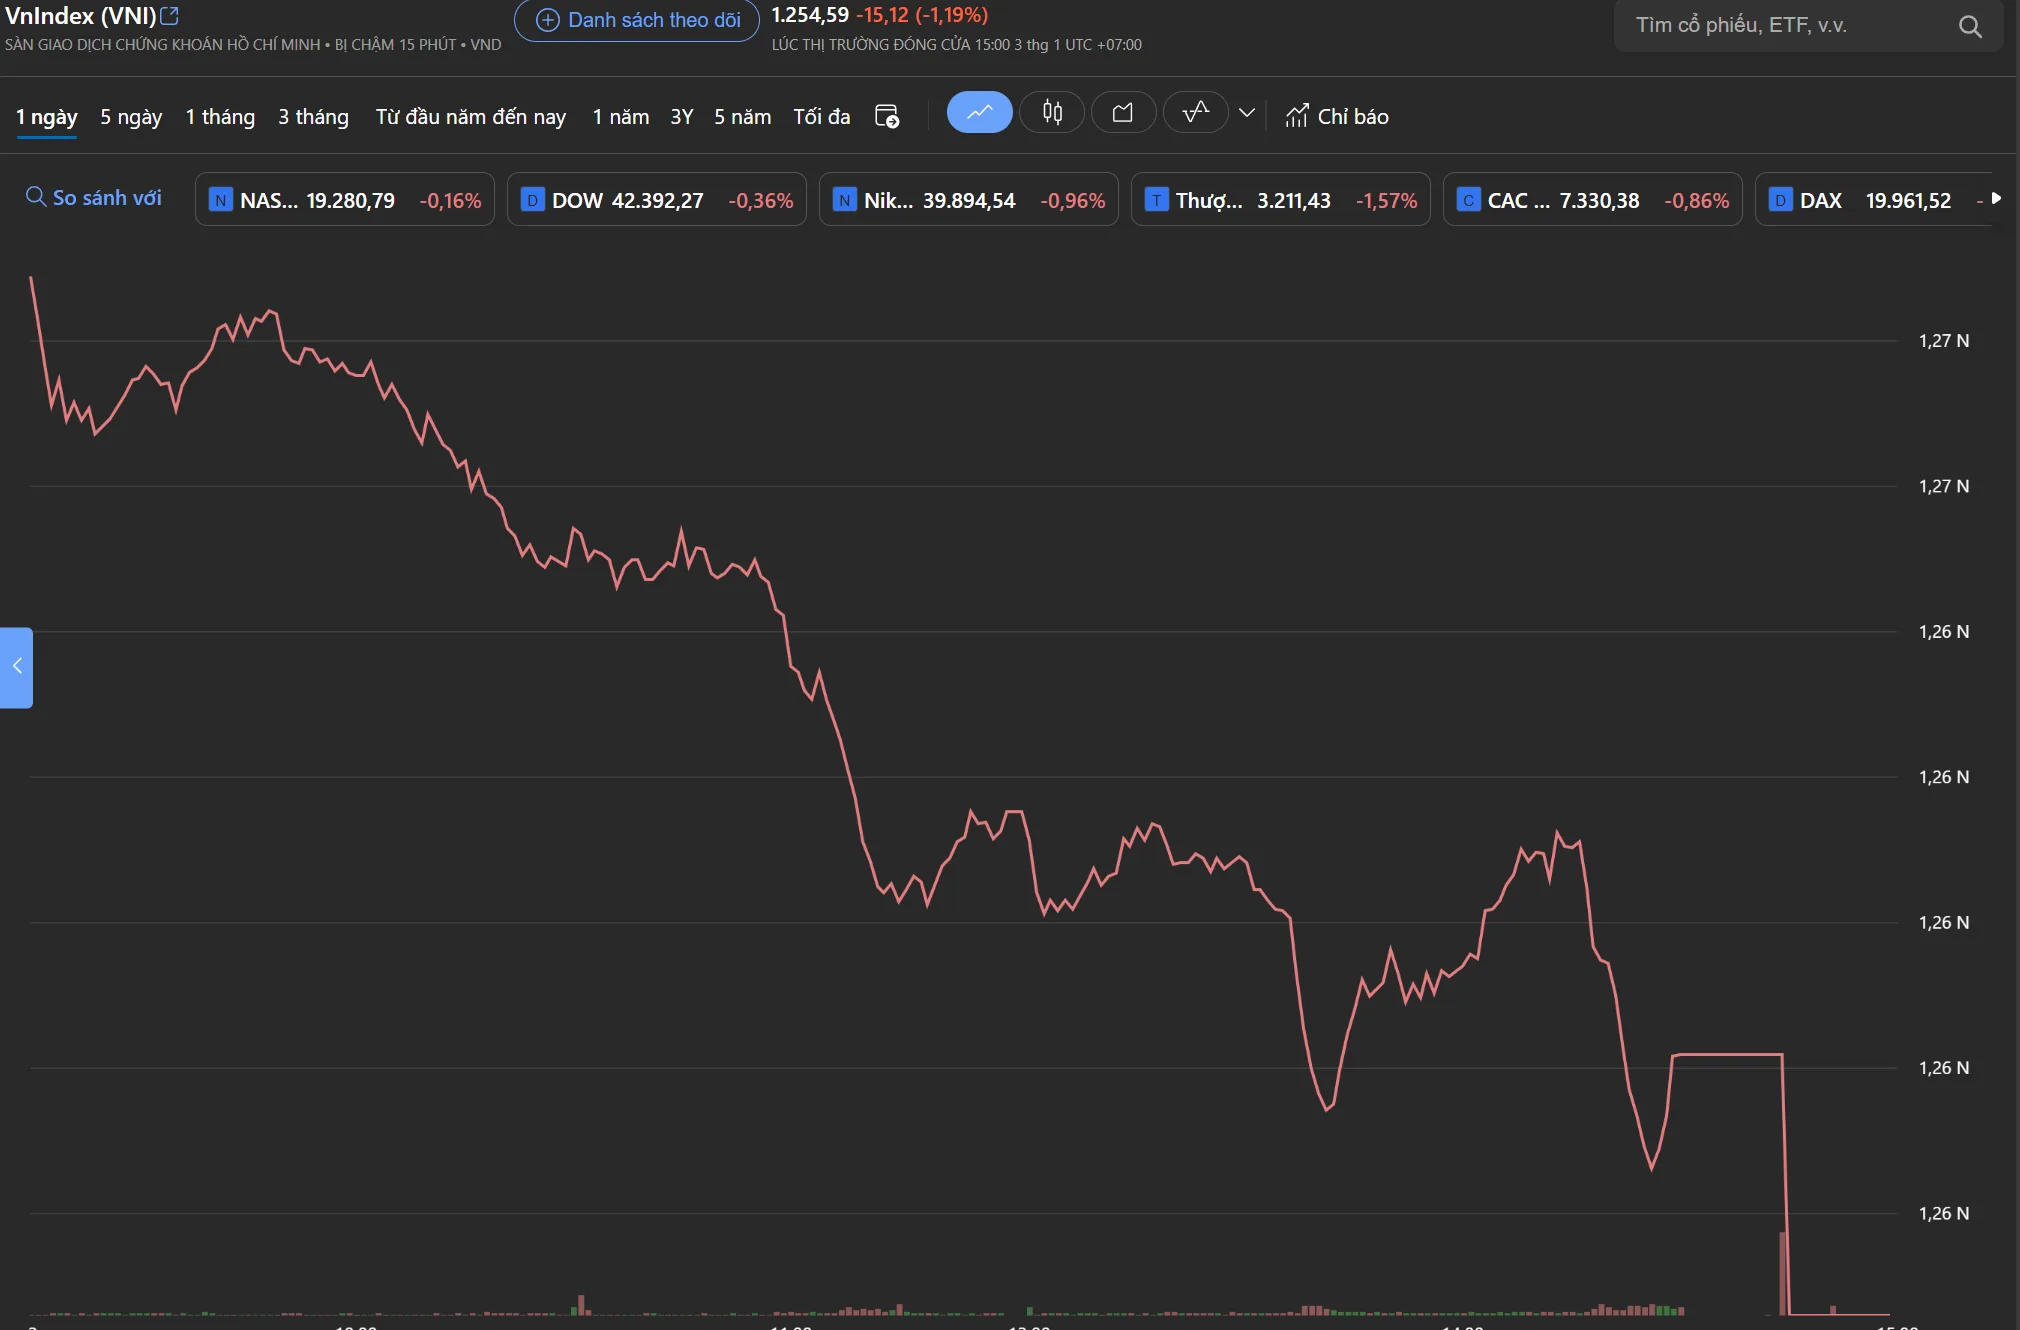Screen dimensions: 2020x1330
Task: Click the -15,12 (-1,19%) change text
Action: (x=922, y=15)
